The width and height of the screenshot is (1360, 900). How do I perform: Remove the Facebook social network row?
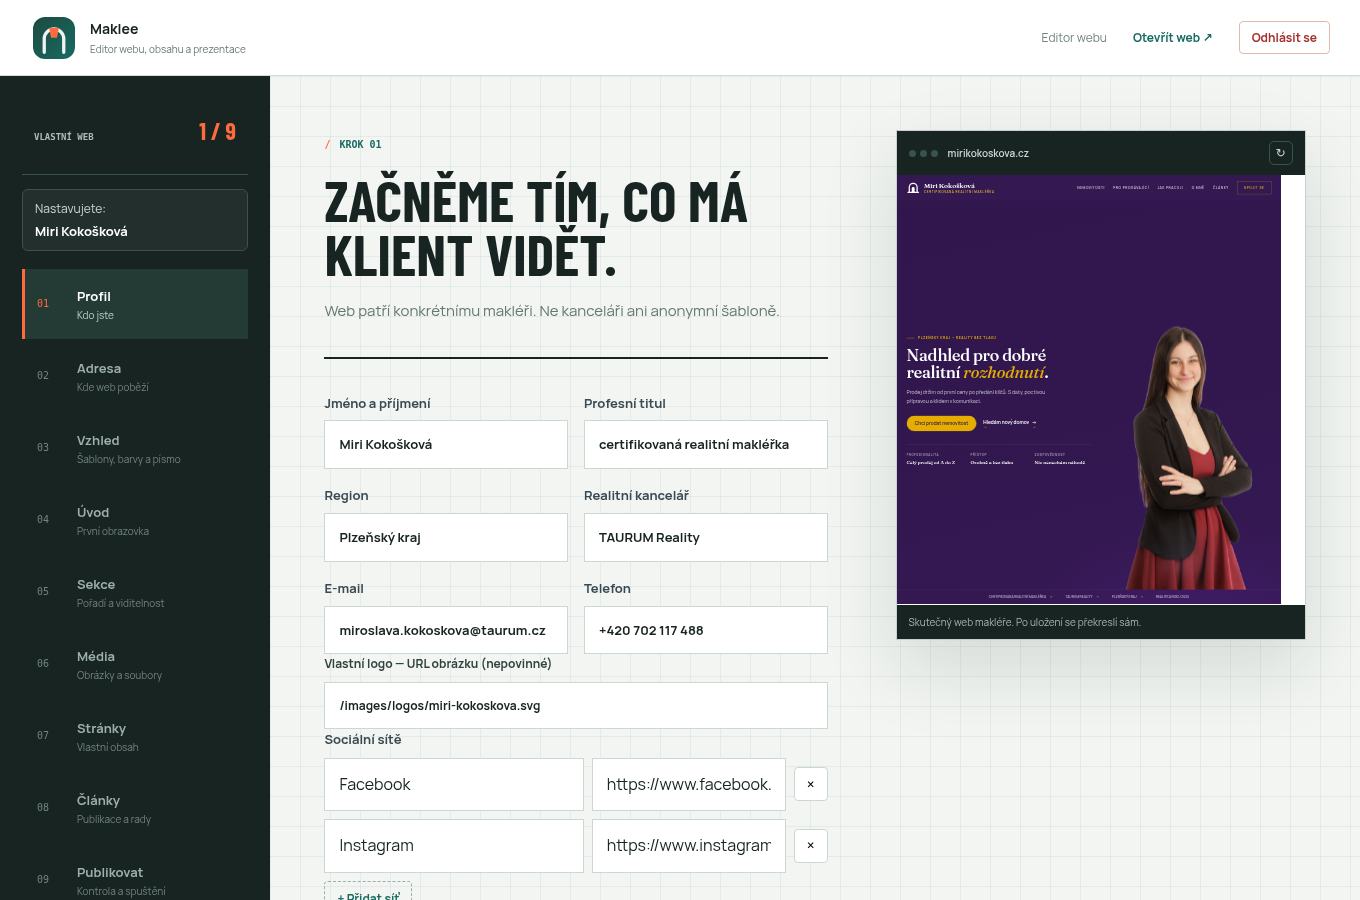811,784
